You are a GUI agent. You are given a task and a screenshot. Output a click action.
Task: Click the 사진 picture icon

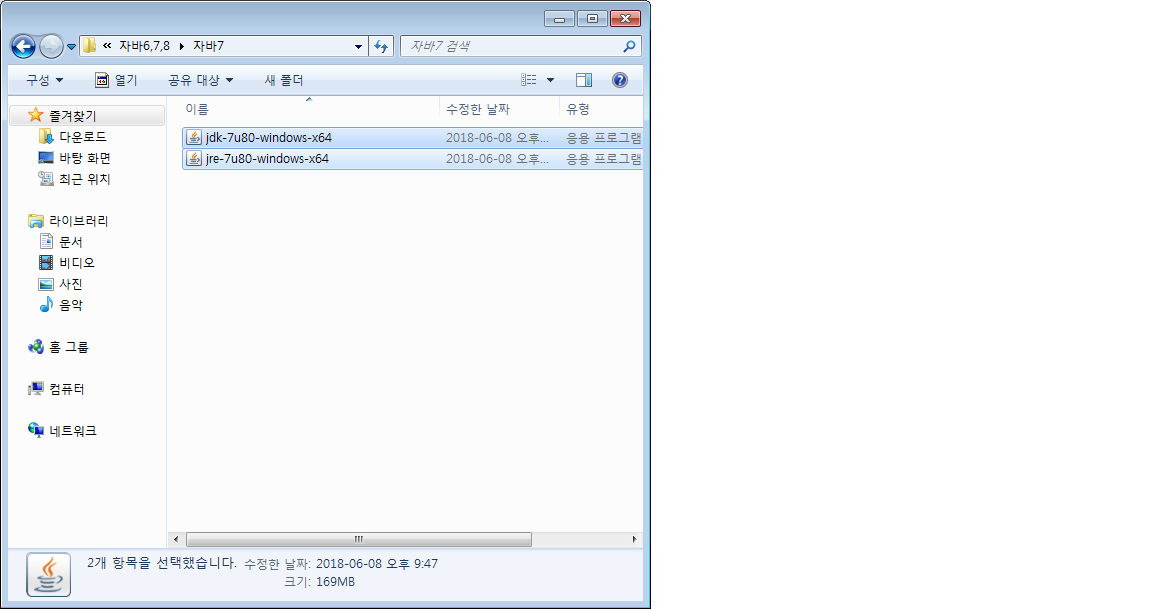[46, 284]
